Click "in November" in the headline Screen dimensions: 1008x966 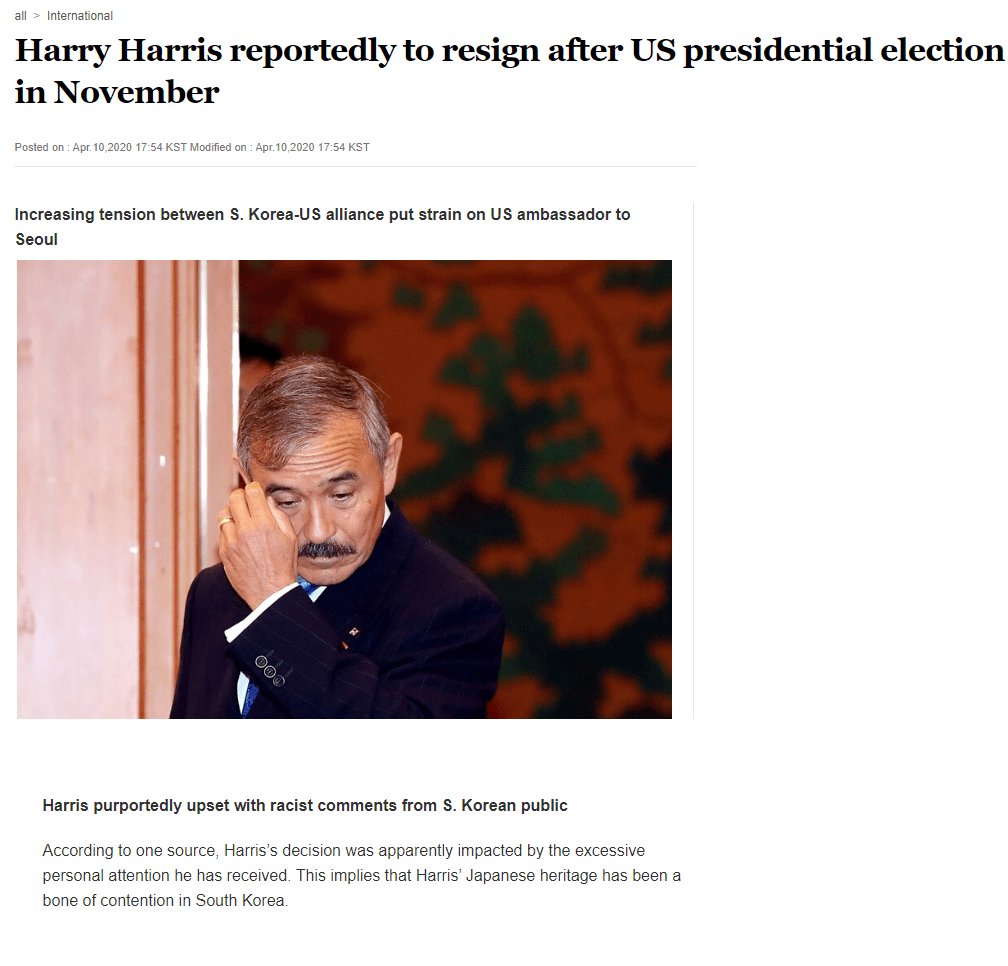117,93
